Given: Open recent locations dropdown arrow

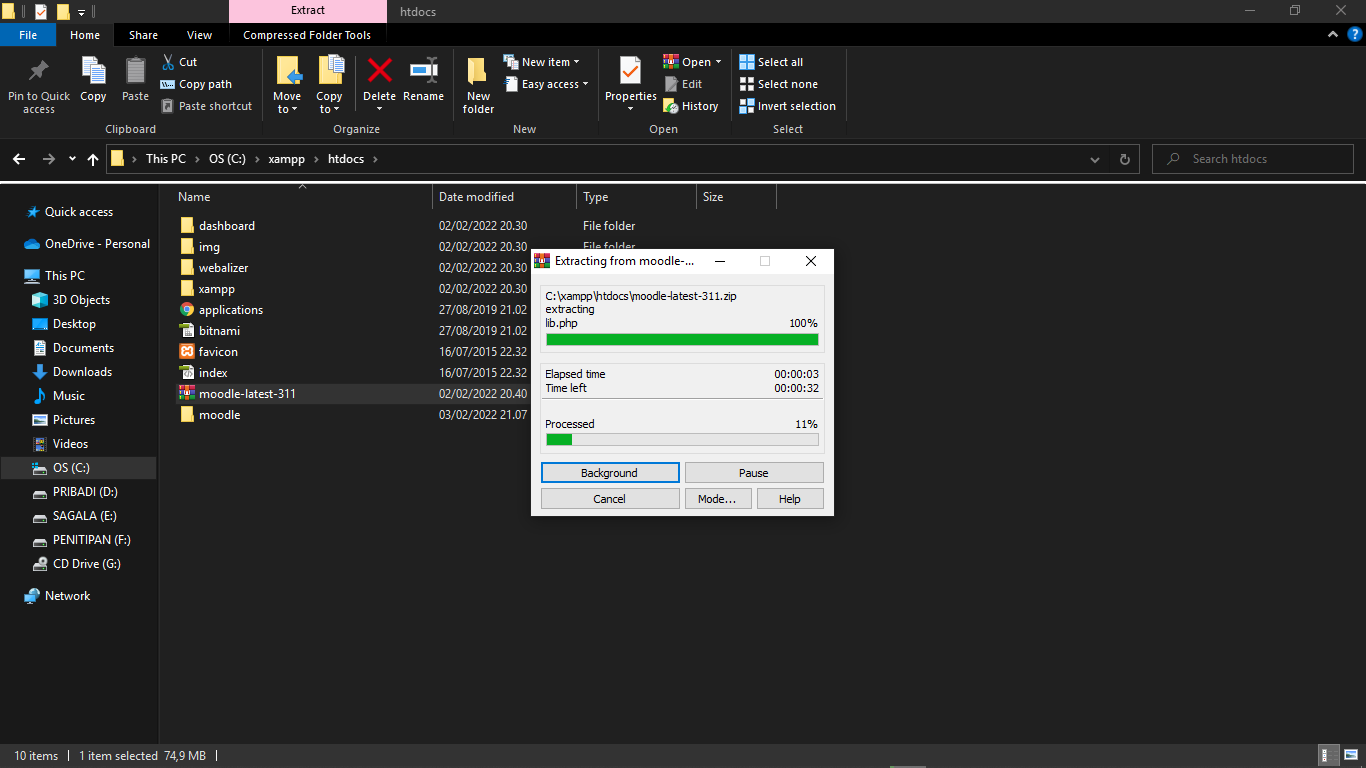Looking at the screenshot, I should click(72, 159).
